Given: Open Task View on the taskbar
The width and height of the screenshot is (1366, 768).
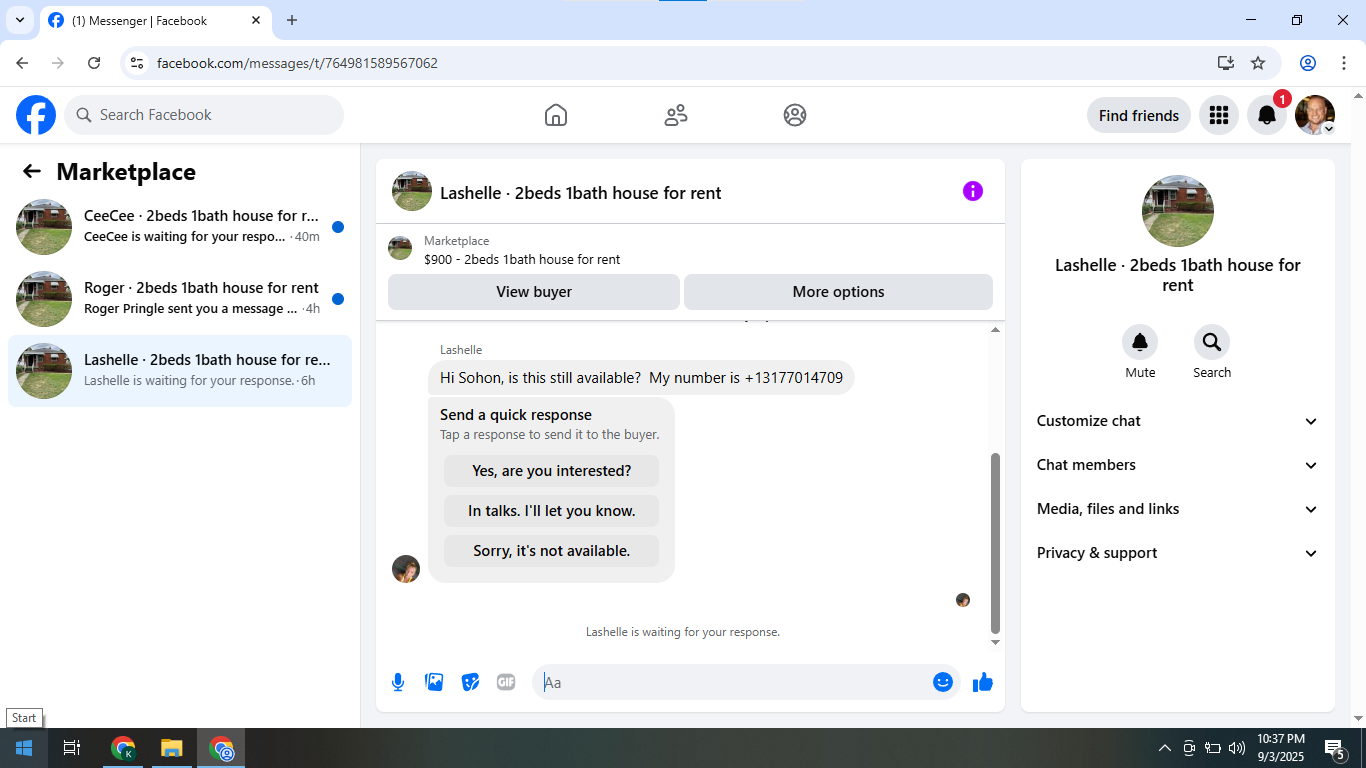Looking at the screenshot, I should (72, 748).
